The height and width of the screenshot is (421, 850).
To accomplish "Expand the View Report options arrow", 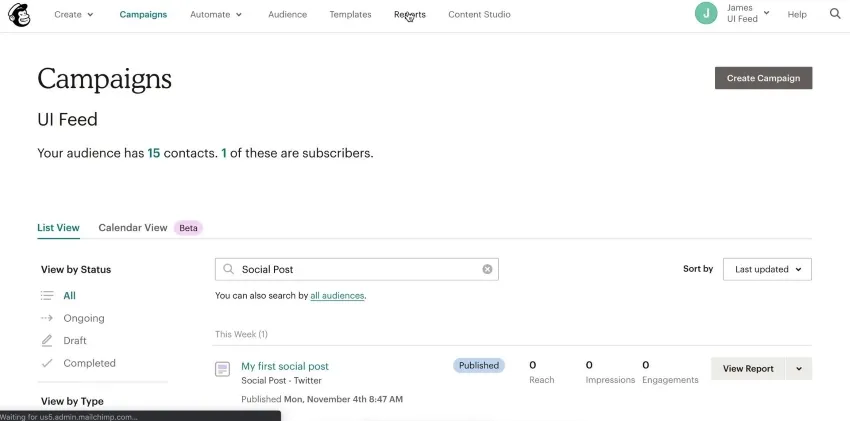I will (x=799, y=369).
